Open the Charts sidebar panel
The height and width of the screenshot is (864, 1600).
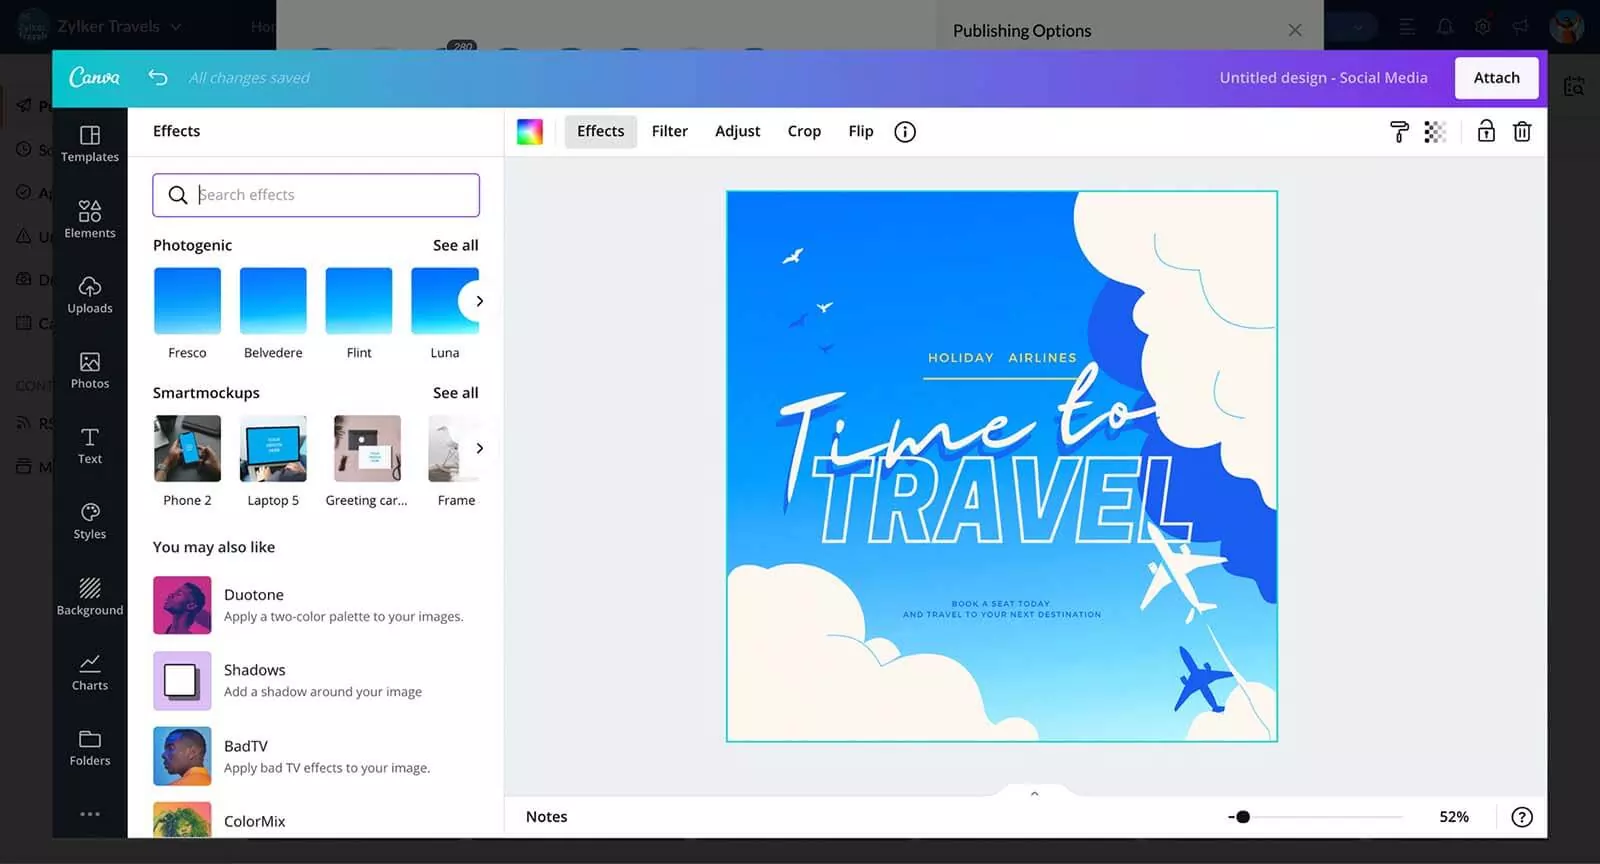(x=90, y=672)
